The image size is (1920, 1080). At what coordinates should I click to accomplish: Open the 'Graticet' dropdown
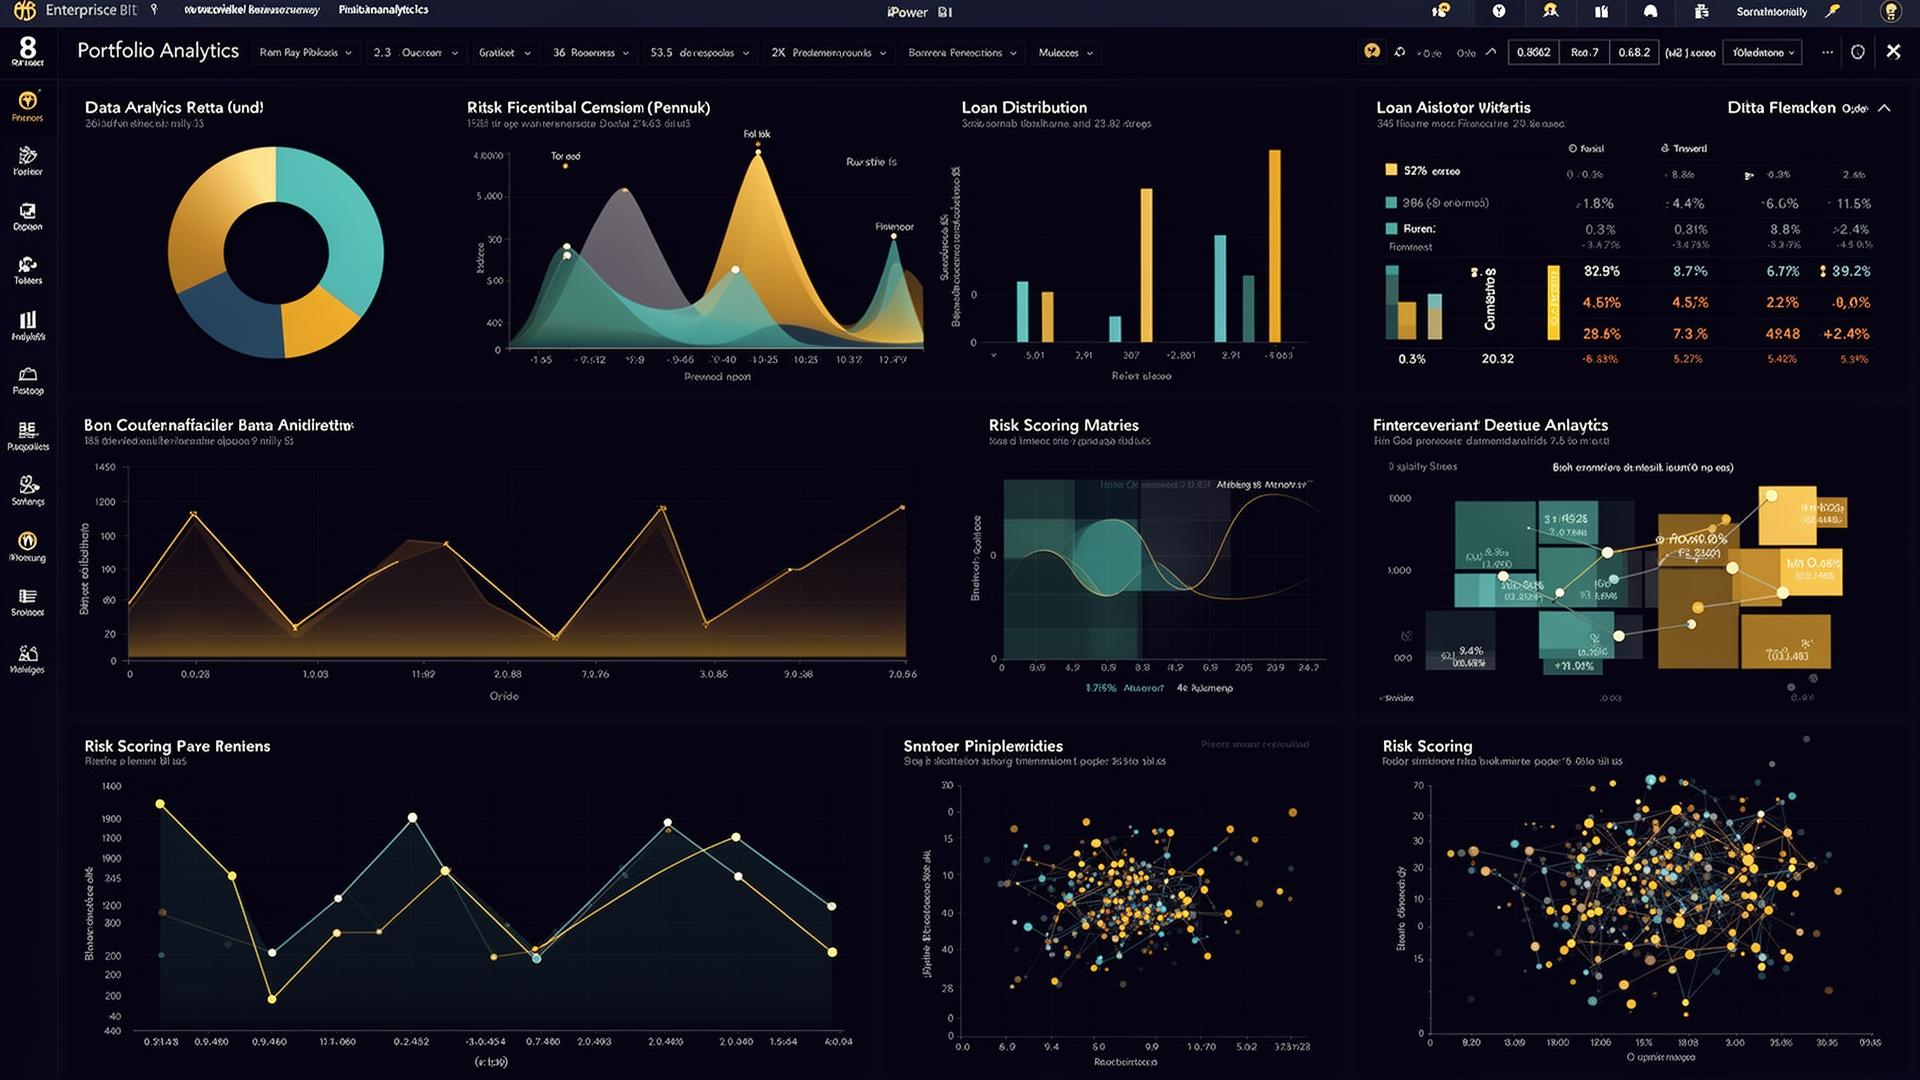505,53
